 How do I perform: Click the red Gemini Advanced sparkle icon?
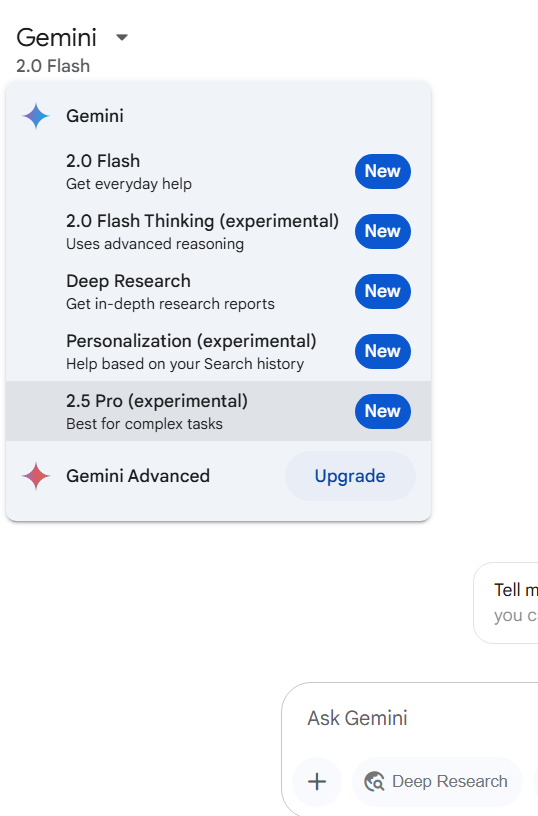pos(36,476)
